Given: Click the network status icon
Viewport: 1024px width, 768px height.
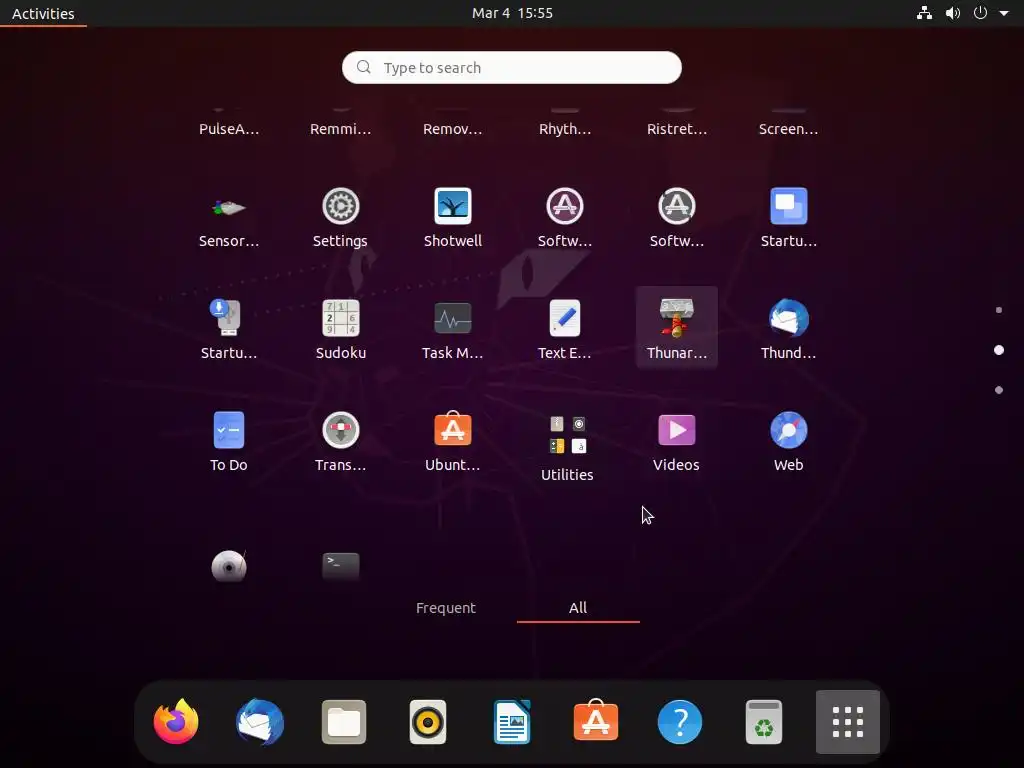Looking at the screenshot, I should tap(924, 13).
